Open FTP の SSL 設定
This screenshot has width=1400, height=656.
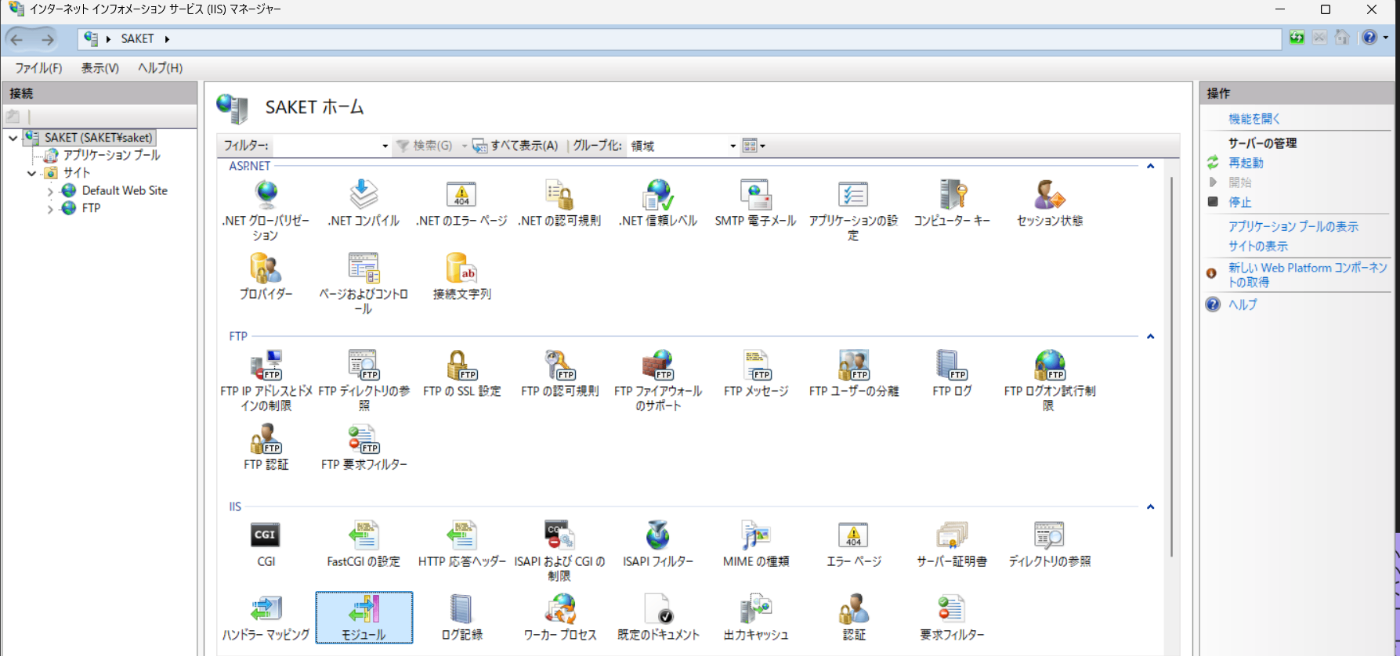461,374
